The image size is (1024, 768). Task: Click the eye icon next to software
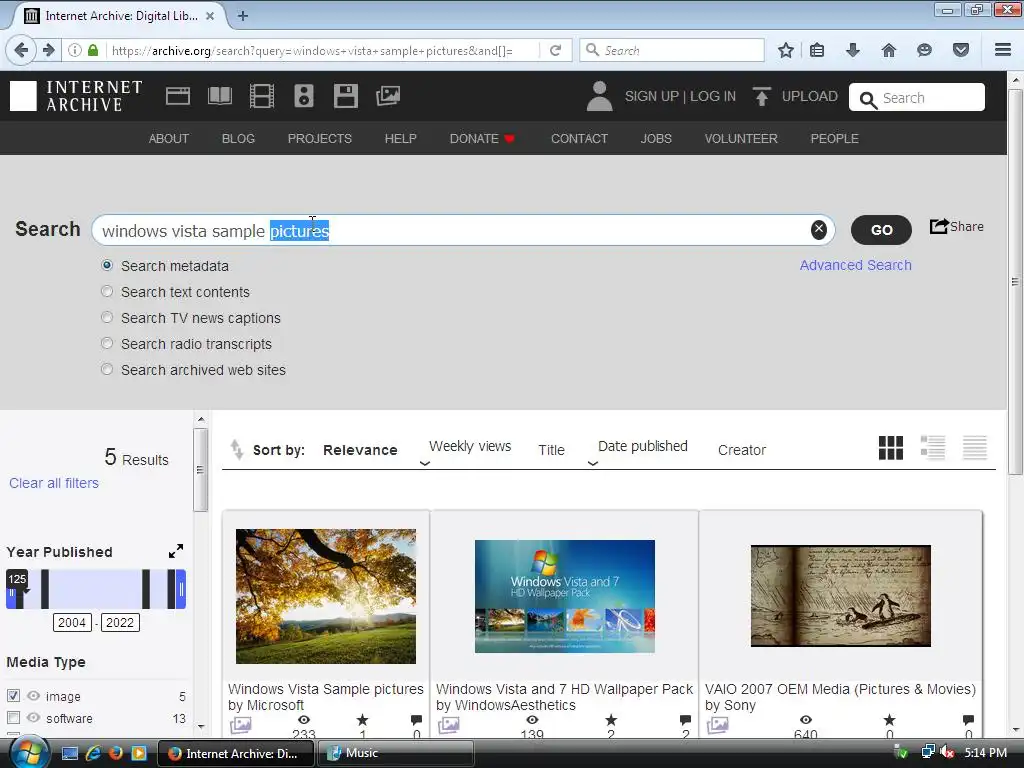[33, 718]
